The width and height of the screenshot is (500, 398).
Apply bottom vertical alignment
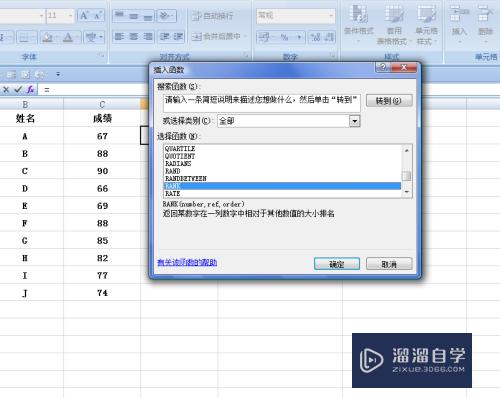point(148,16)
